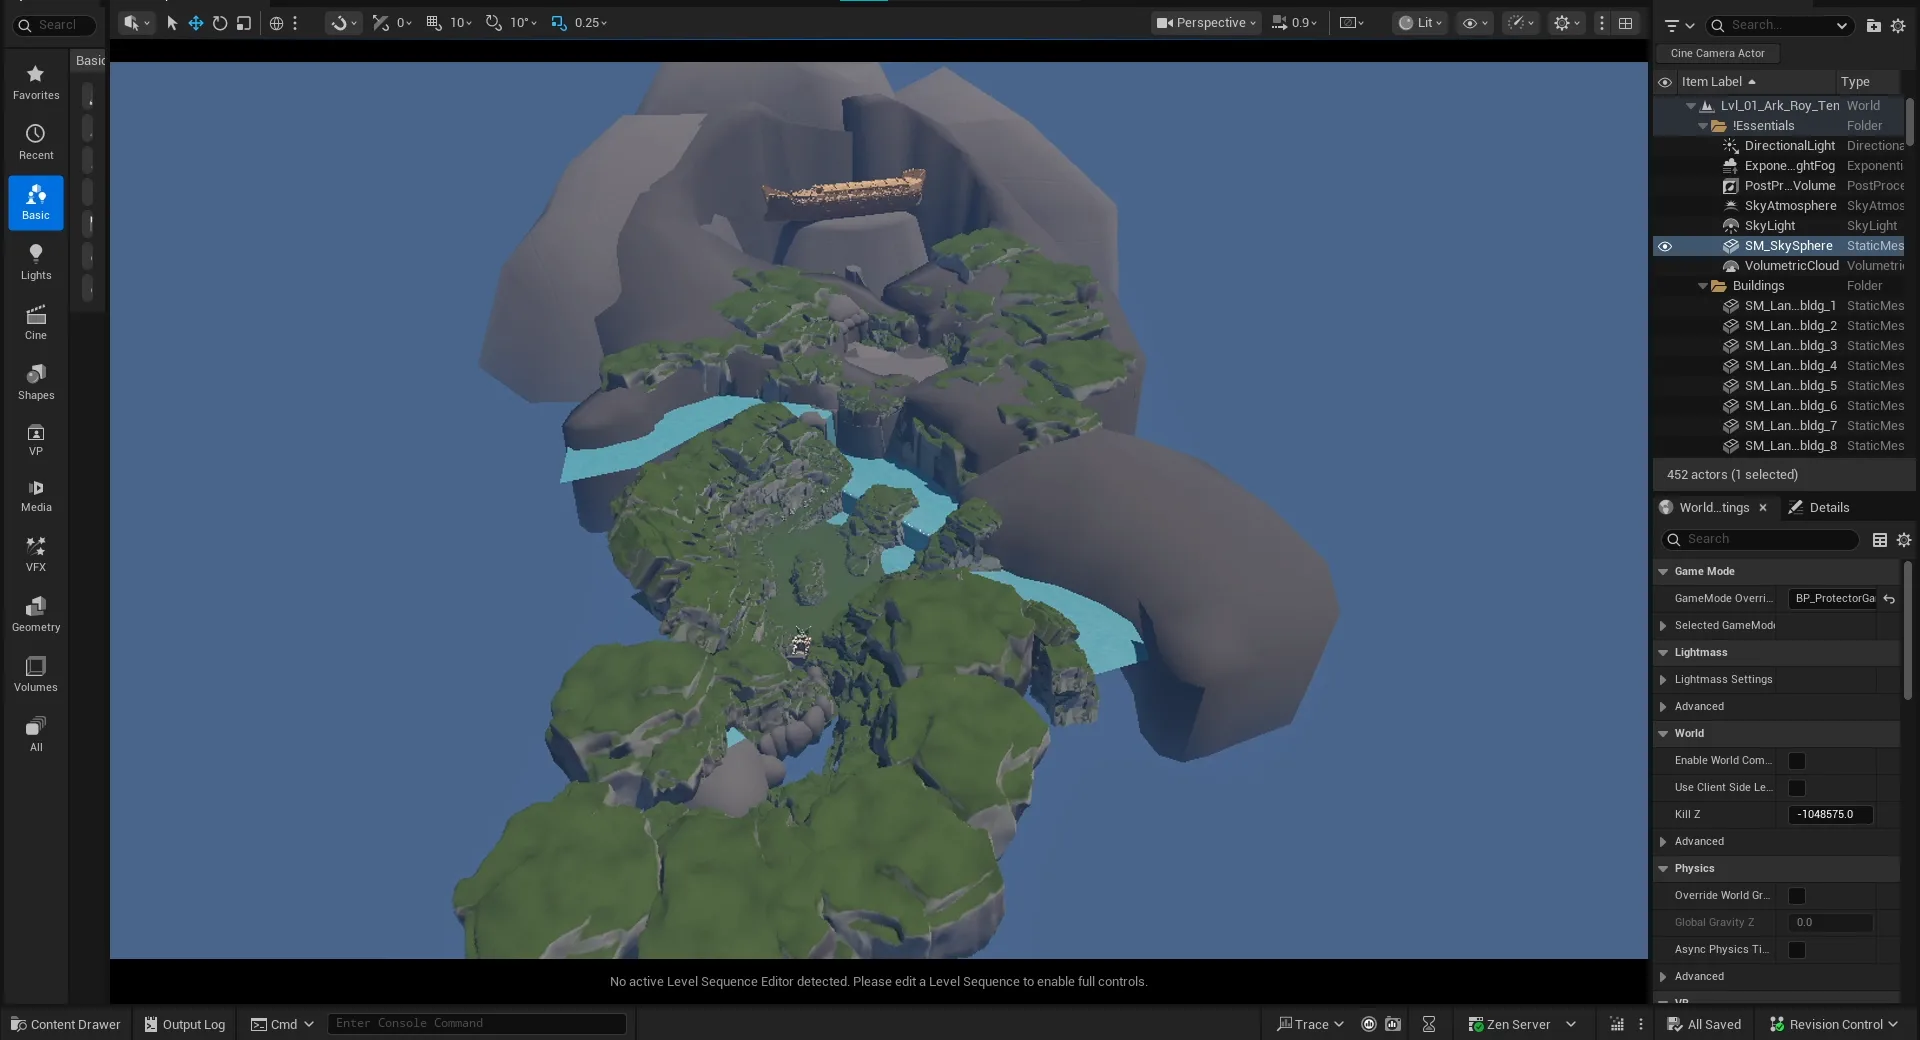Toggle Async Physics Tick checkbox
1920x1040 pixels.
point(1797,950)
